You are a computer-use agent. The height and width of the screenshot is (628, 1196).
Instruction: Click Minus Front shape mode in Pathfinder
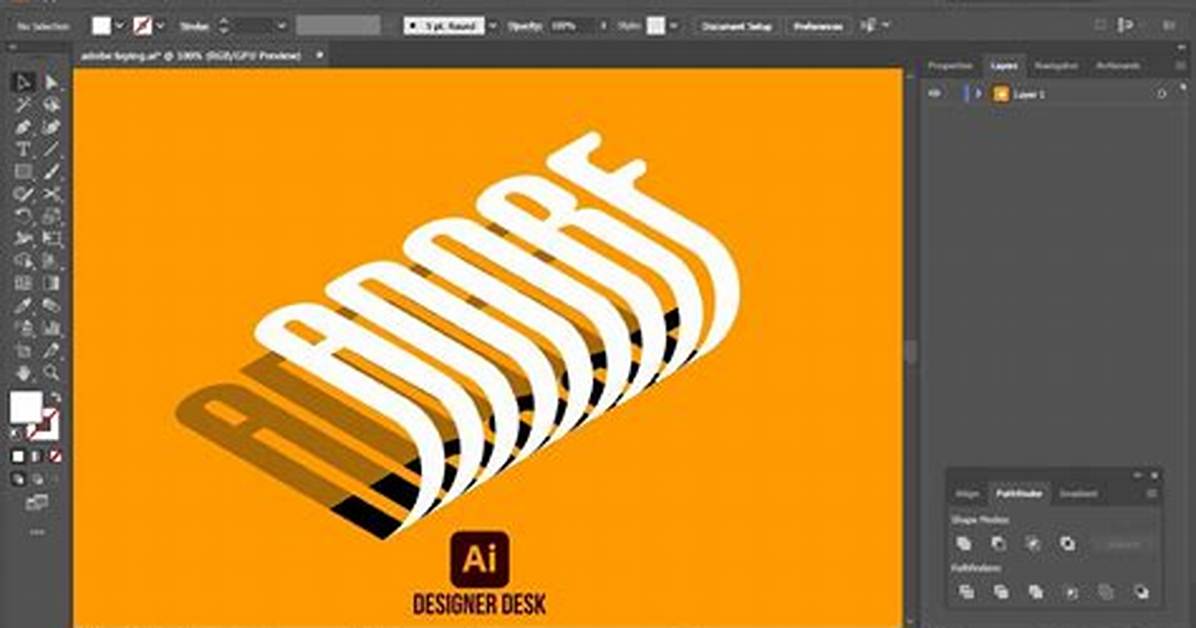pyautogui.click(x=998, y=544)
